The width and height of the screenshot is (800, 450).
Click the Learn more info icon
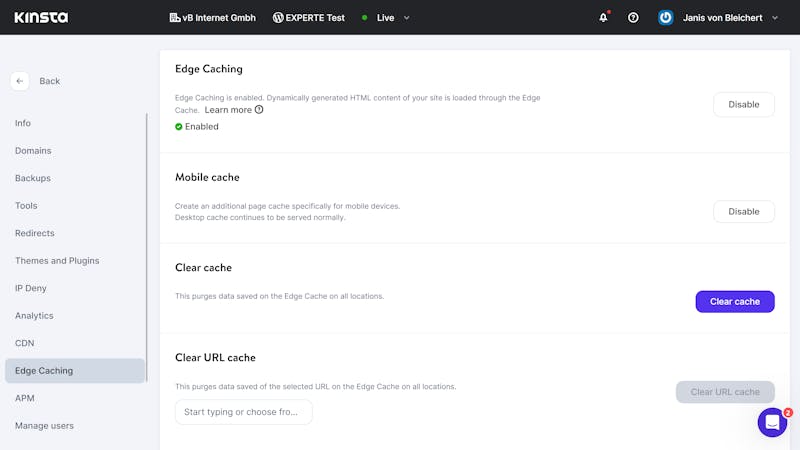click(259, 110)
